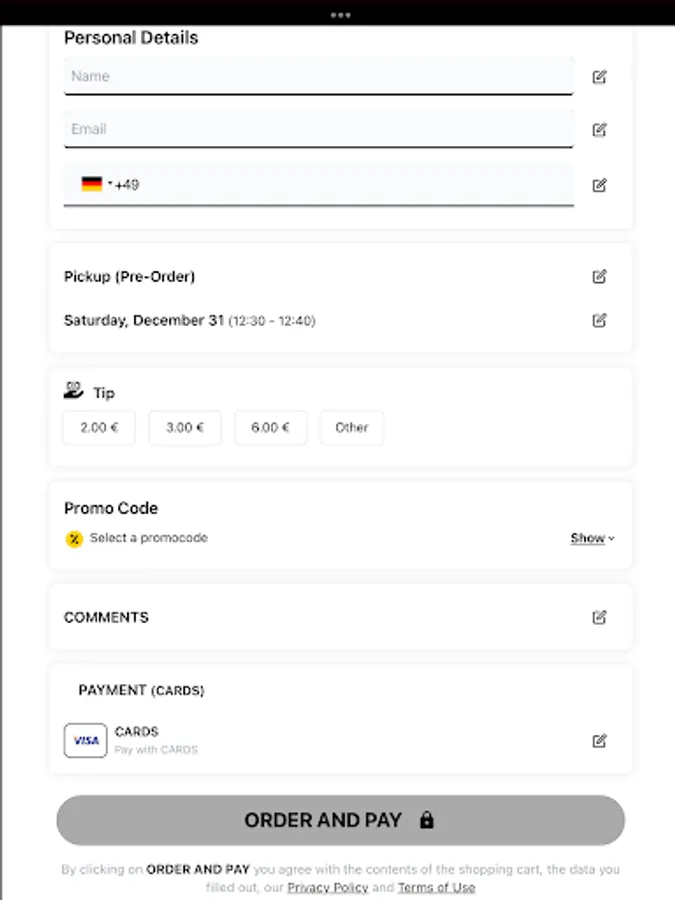Open the Privacy Policy link
Image resolution: width=675 pixels, height=900 pixels.
point(328,887)
